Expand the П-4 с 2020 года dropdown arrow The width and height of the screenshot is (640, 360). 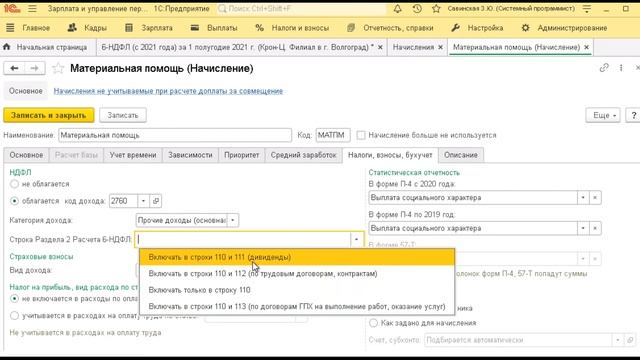coord(583,198)
